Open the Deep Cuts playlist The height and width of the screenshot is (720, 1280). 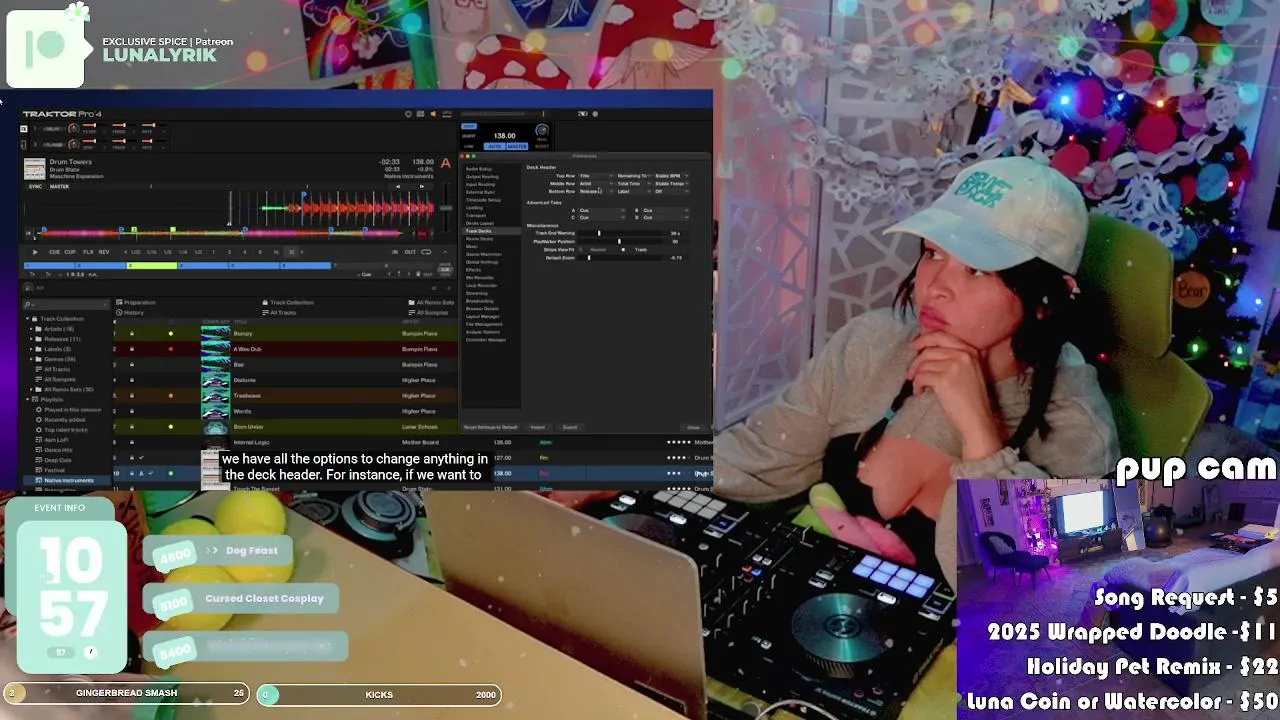pyautogui.click(x=57, y=460)
